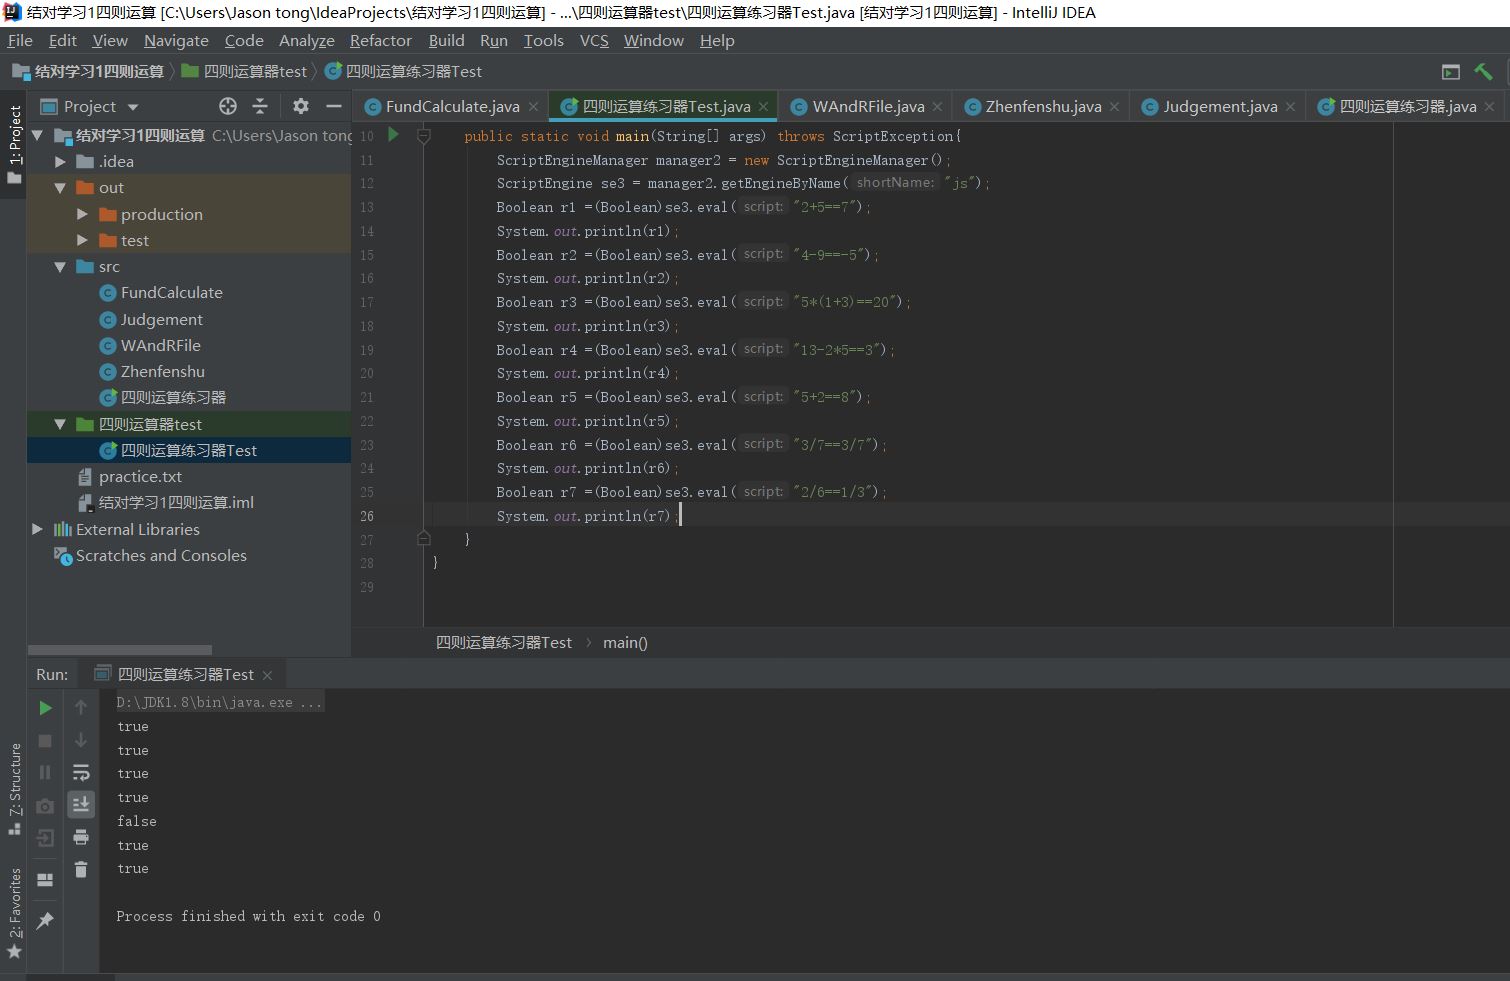
Task: Click the clear all trash icon in console
Action: [x=81, y=870]
